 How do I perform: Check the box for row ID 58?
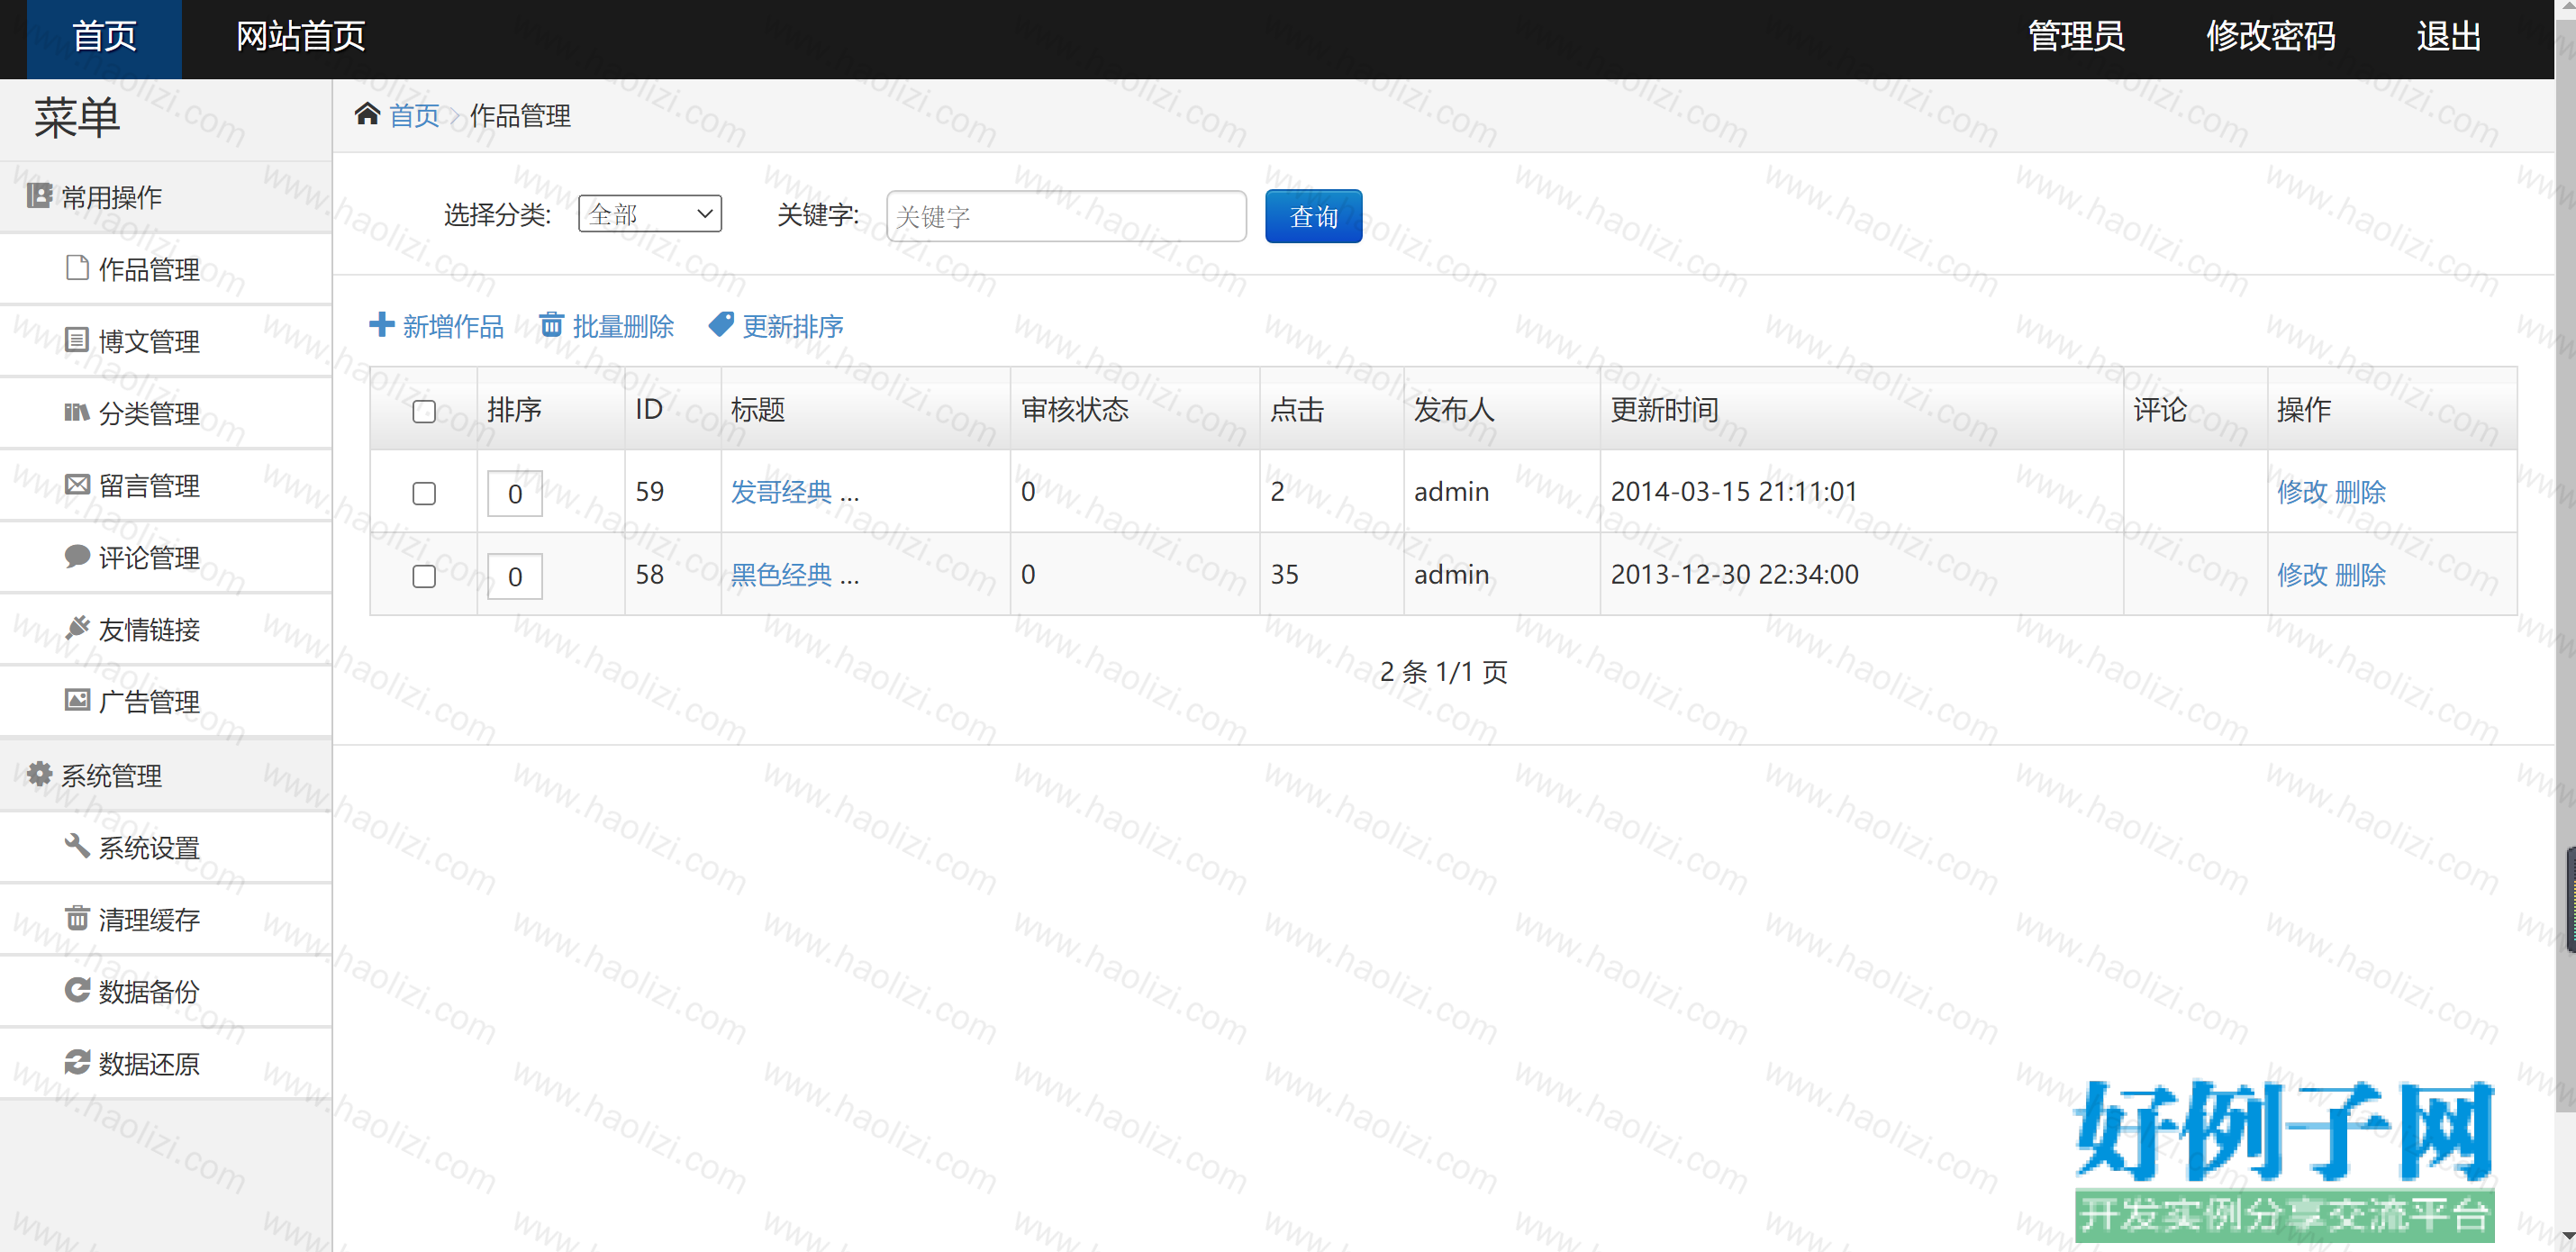coord(424,576)
